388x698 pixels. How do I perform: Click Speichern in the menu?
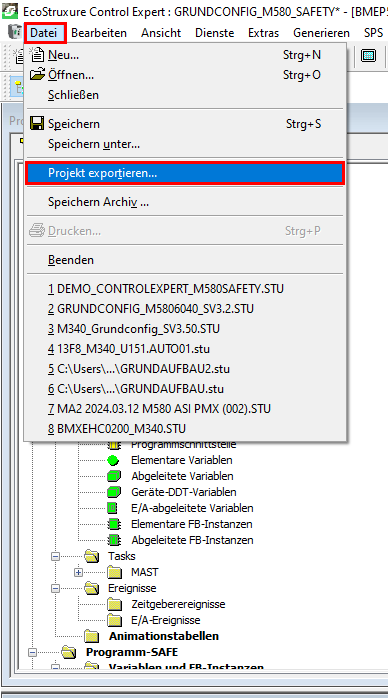(x=185, y=124)
